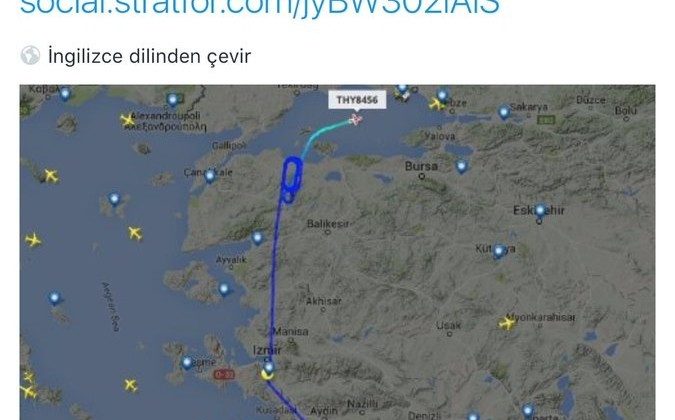Click the airport pin at Eskişehir
The image size is (675, 420).
[x=540, y=211]
